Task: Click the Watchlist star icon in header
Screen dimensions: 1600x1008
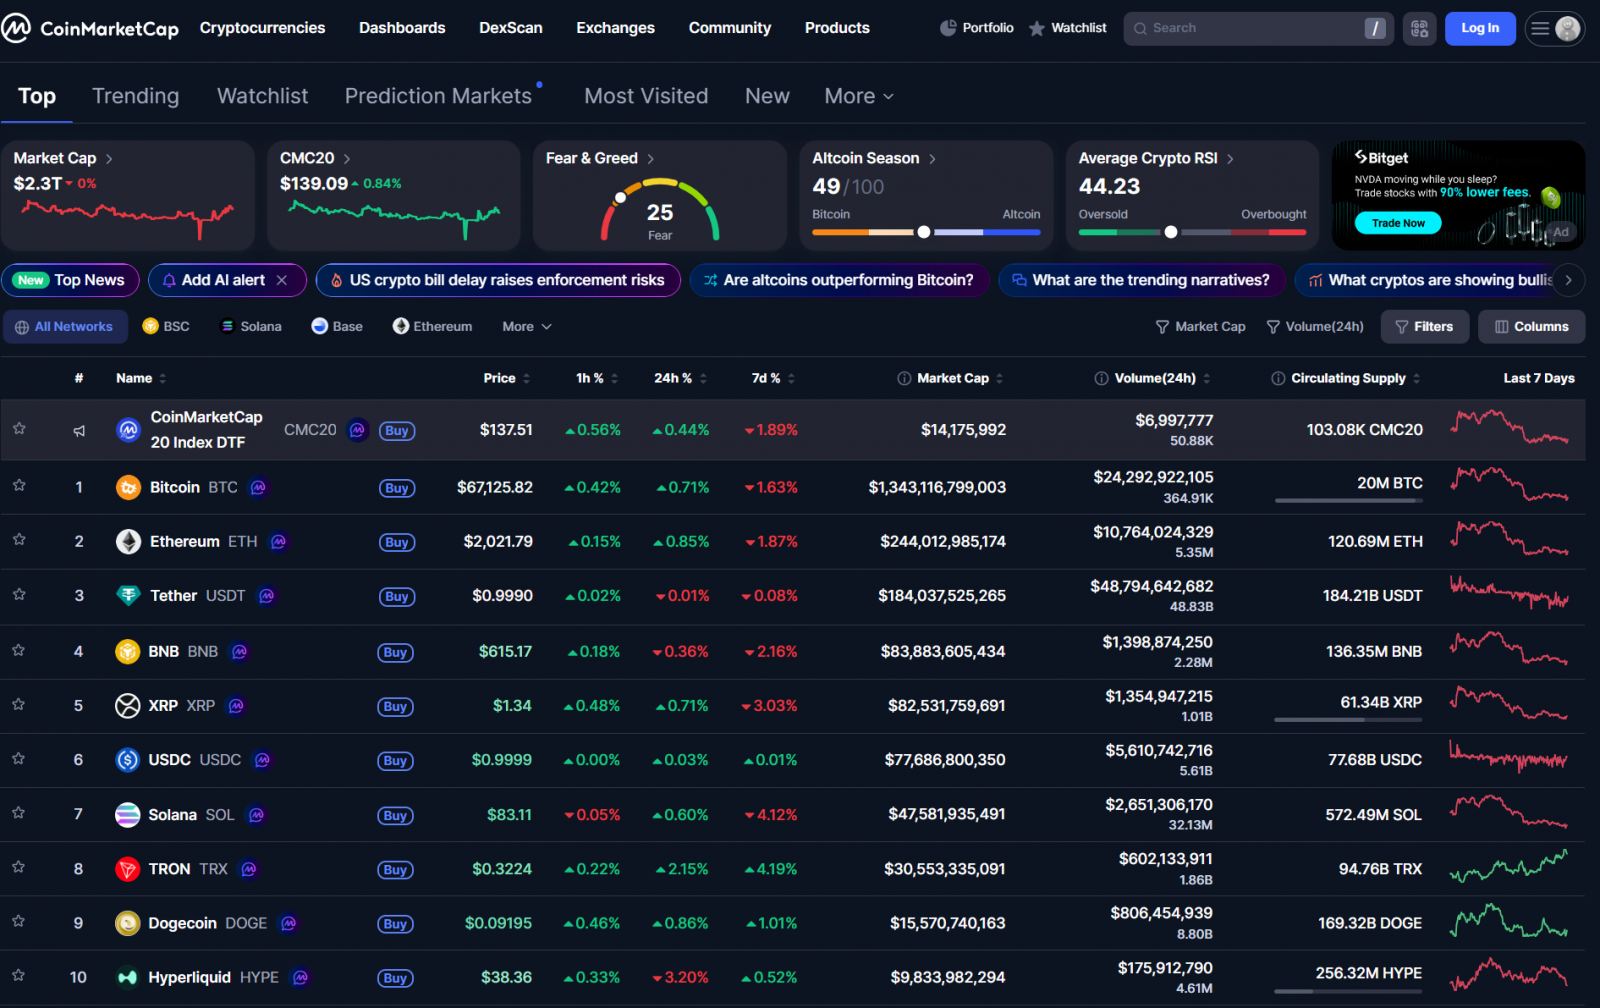Action: pos(1037,28)
